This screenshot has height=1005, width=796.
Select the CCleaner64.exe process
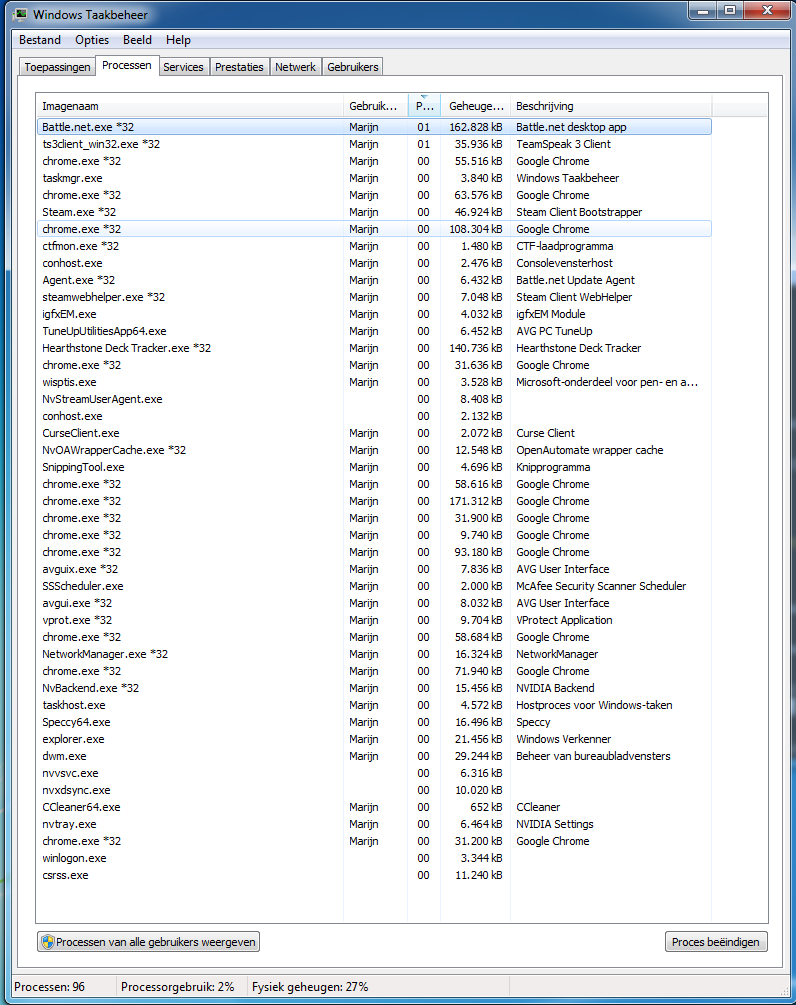(x=374, y=807)
